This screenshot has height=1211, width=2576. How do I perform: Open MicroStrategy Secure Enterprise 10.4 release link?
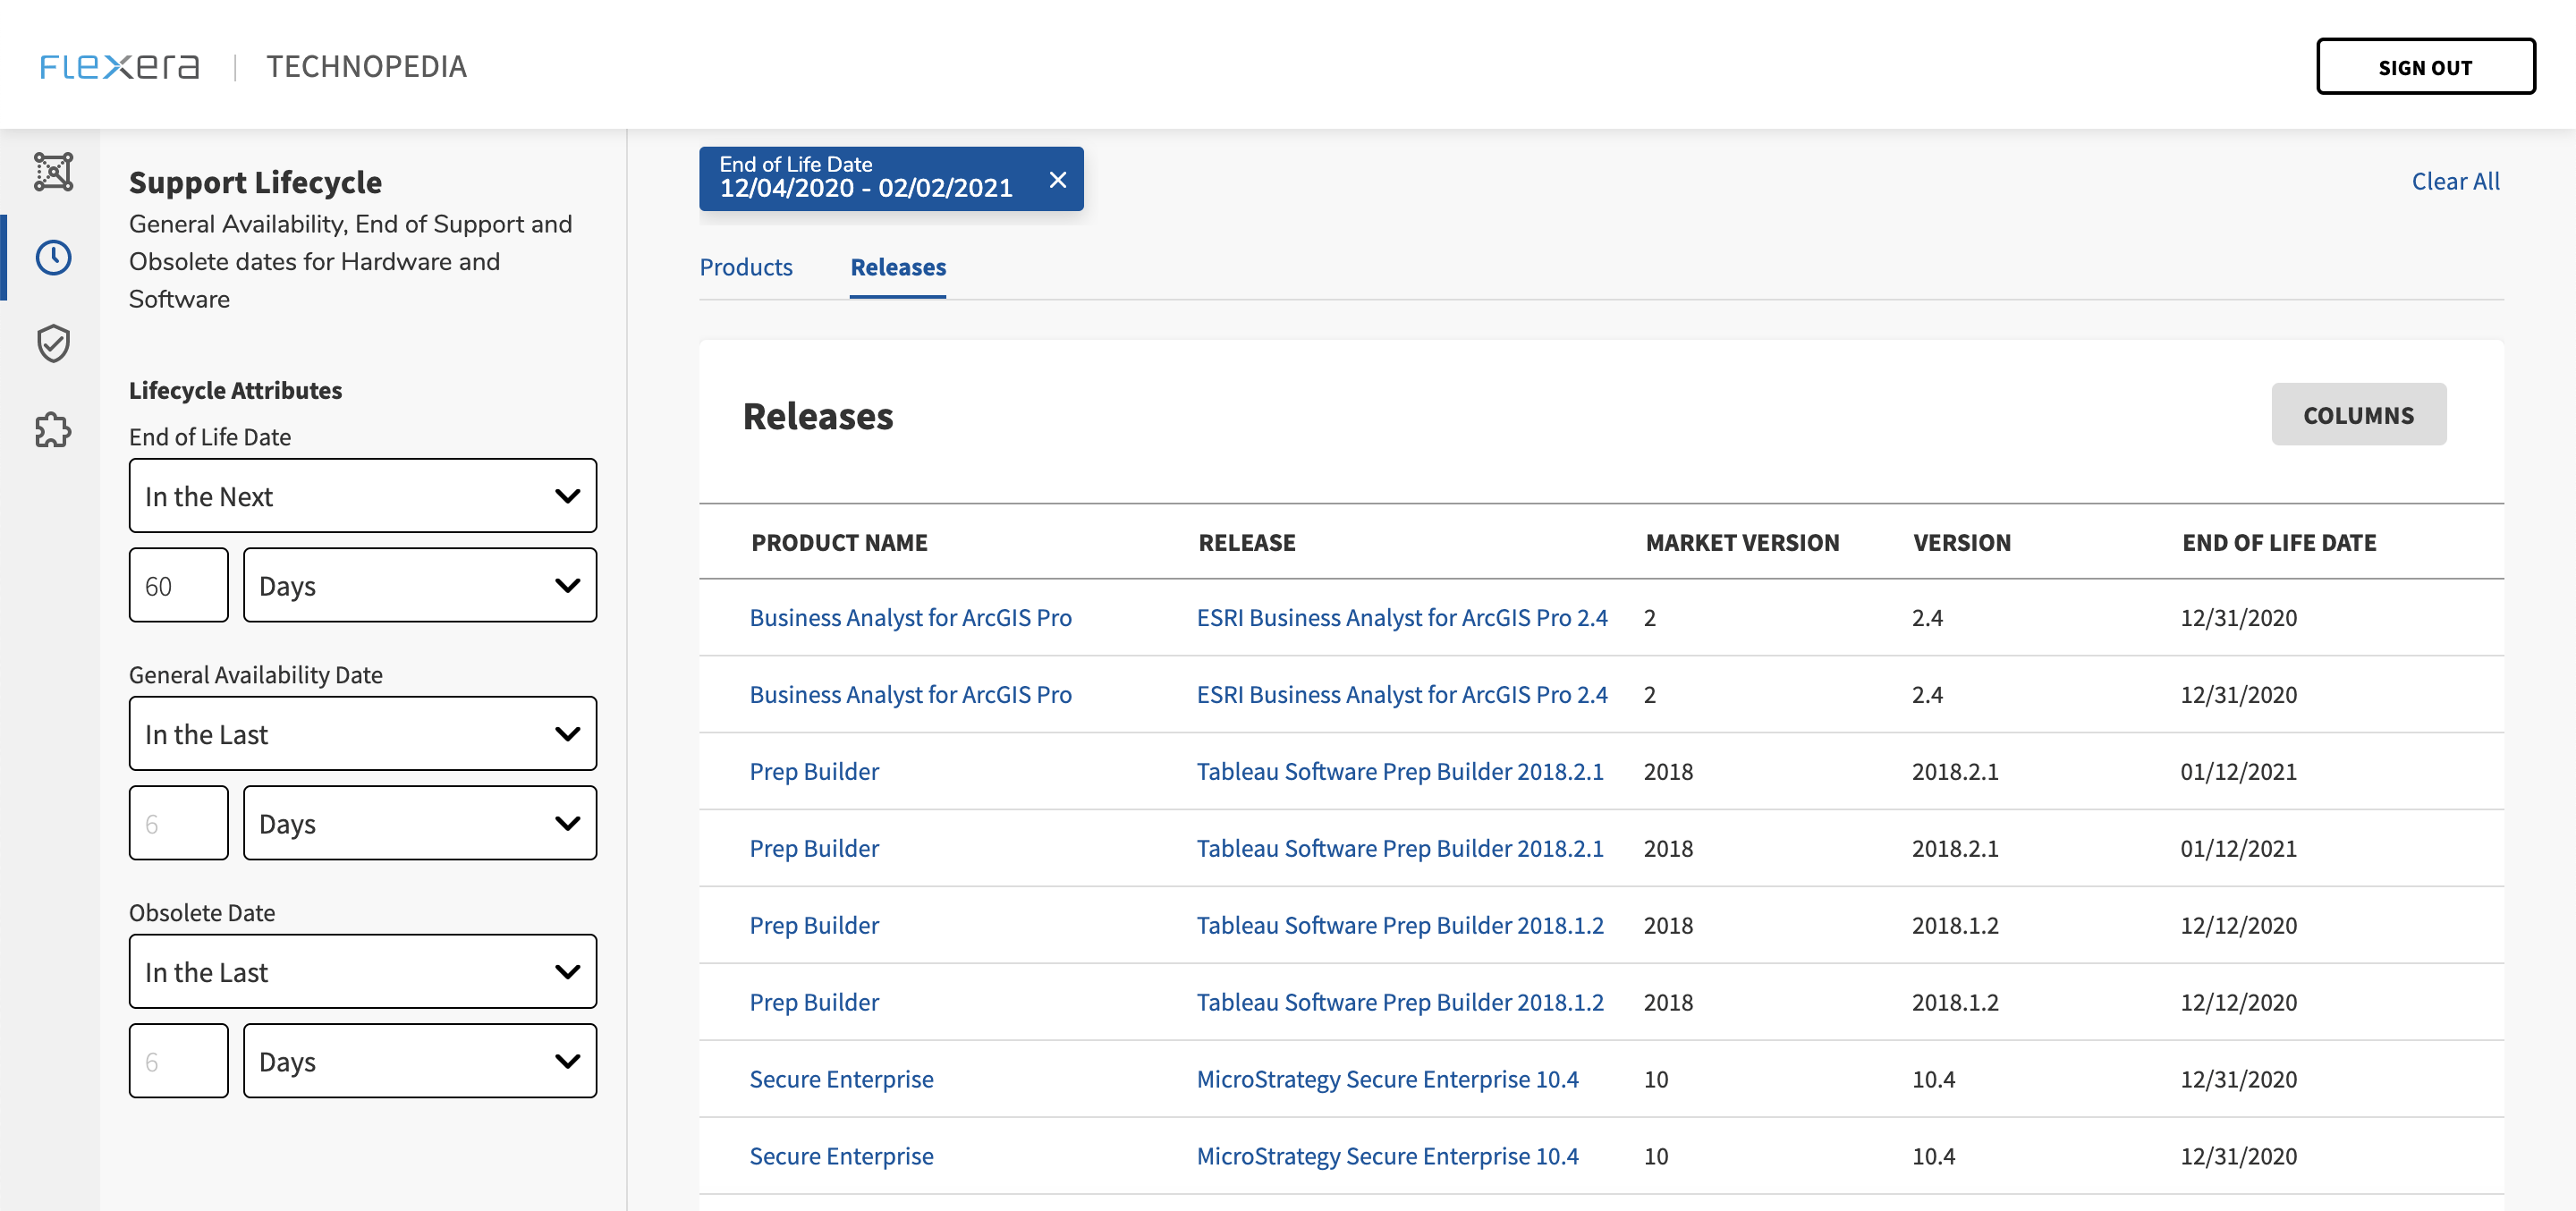(1386, 1079)
